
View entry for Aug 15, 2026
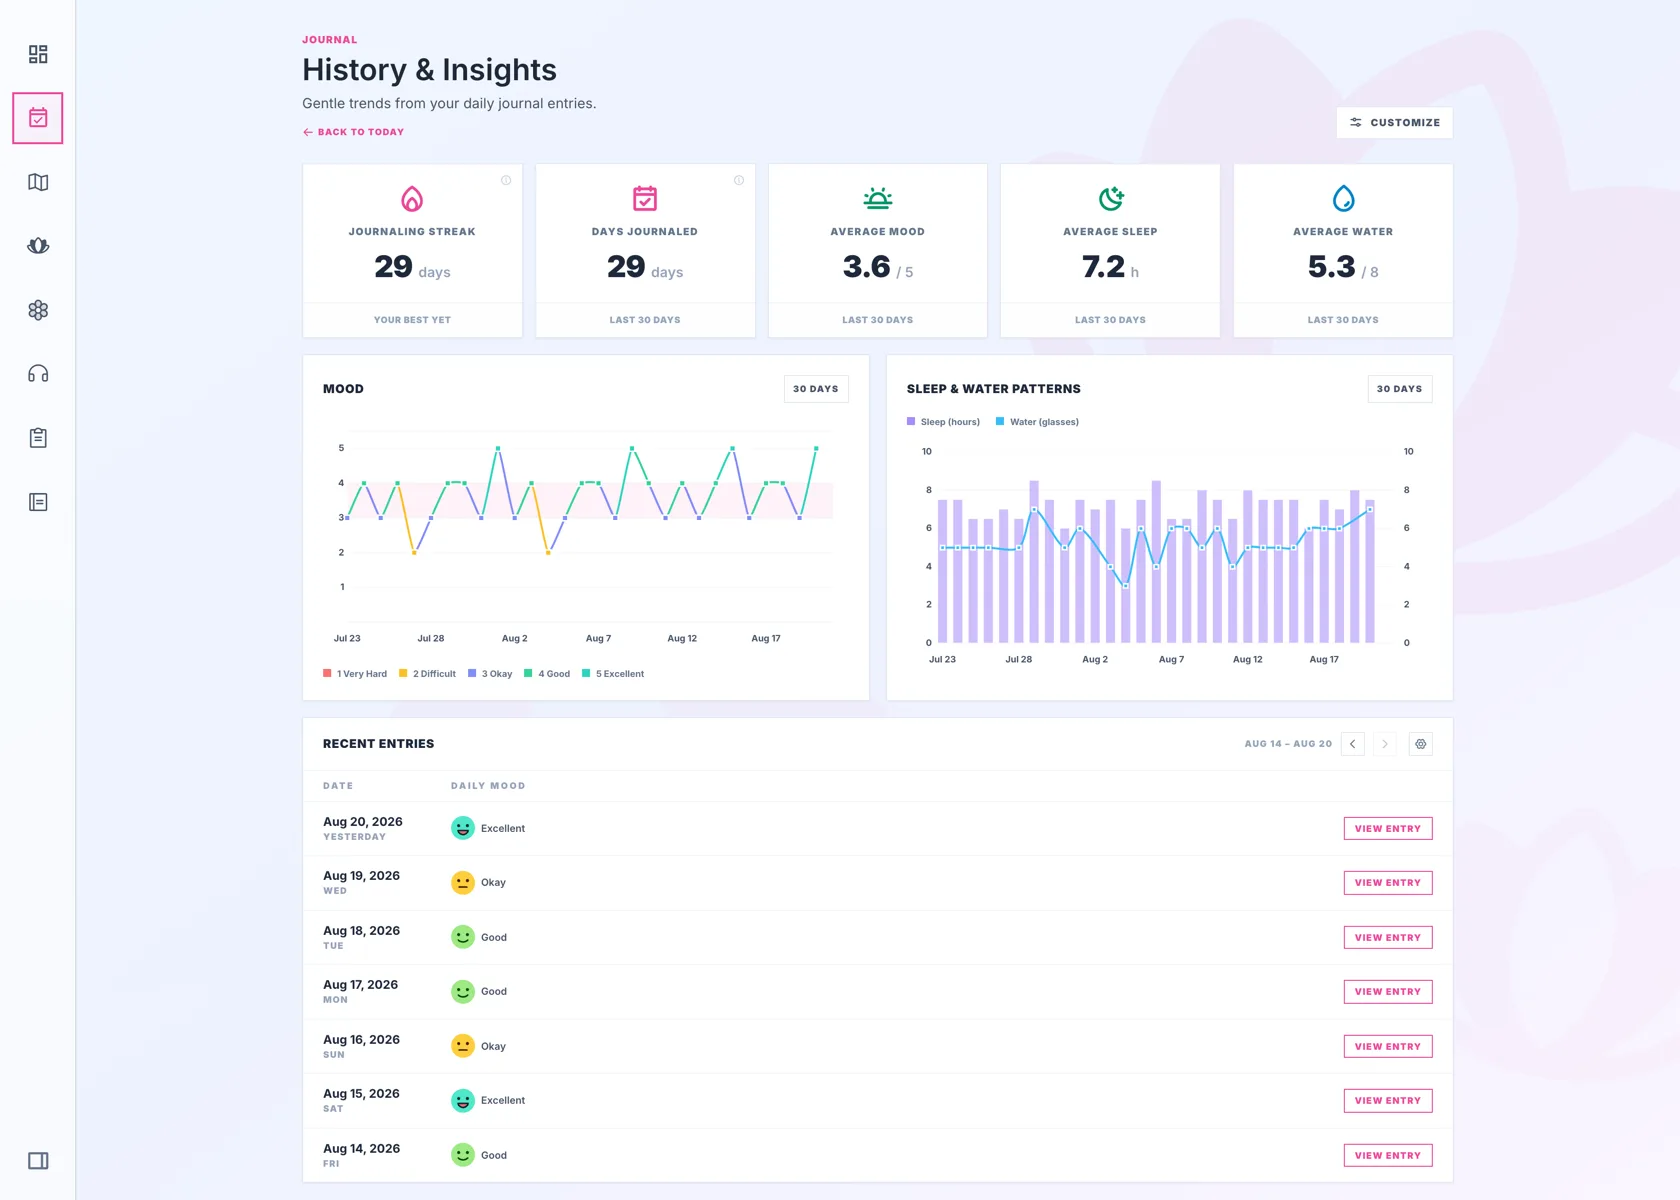coord(1388,1101)
